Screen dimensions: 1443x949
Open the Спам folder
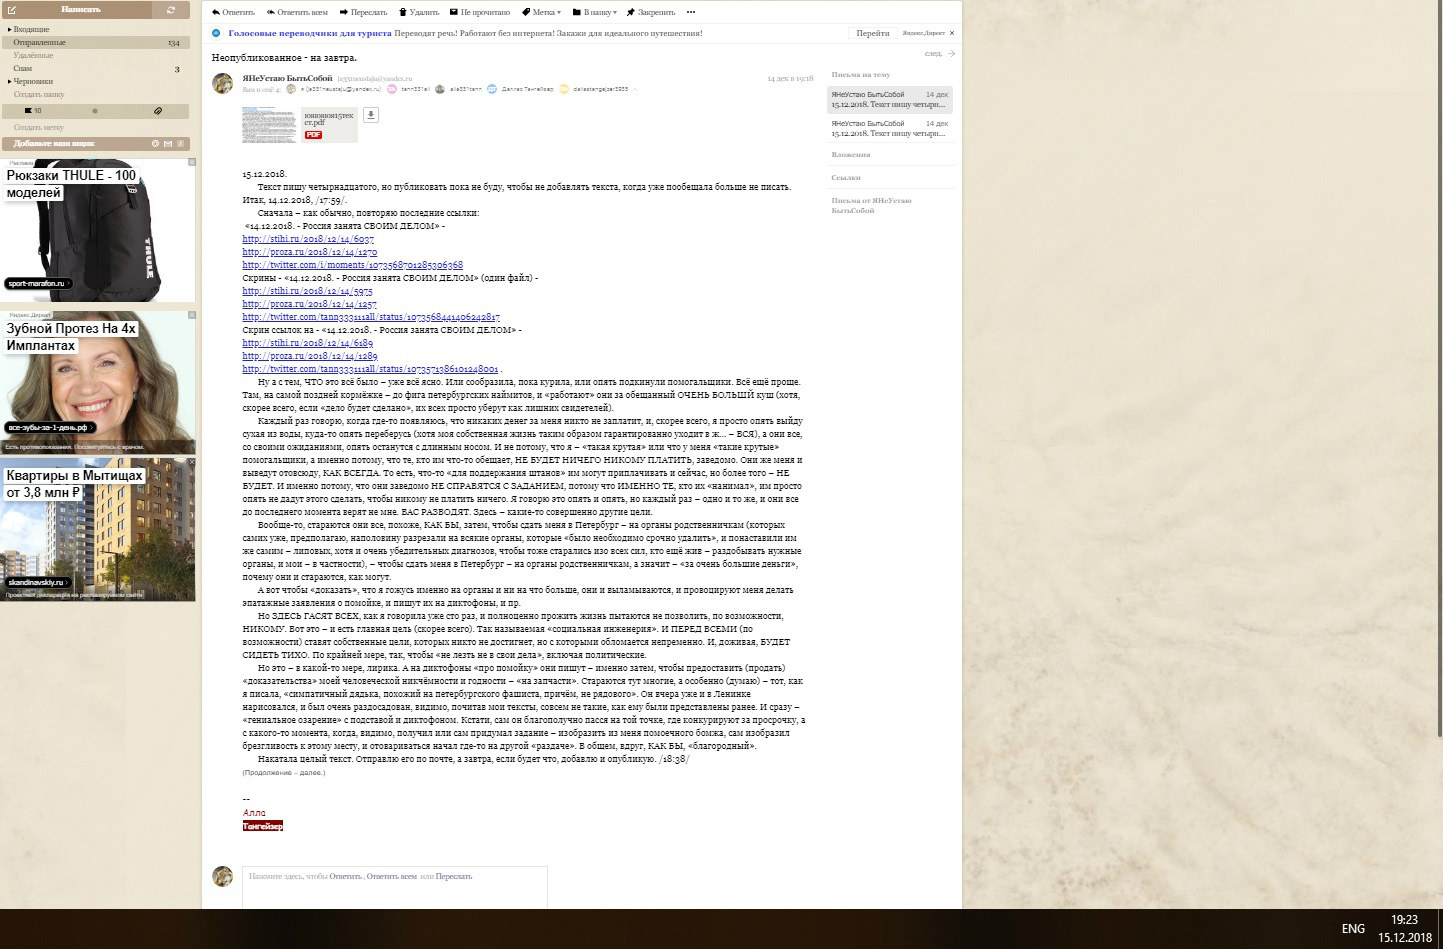23,69
